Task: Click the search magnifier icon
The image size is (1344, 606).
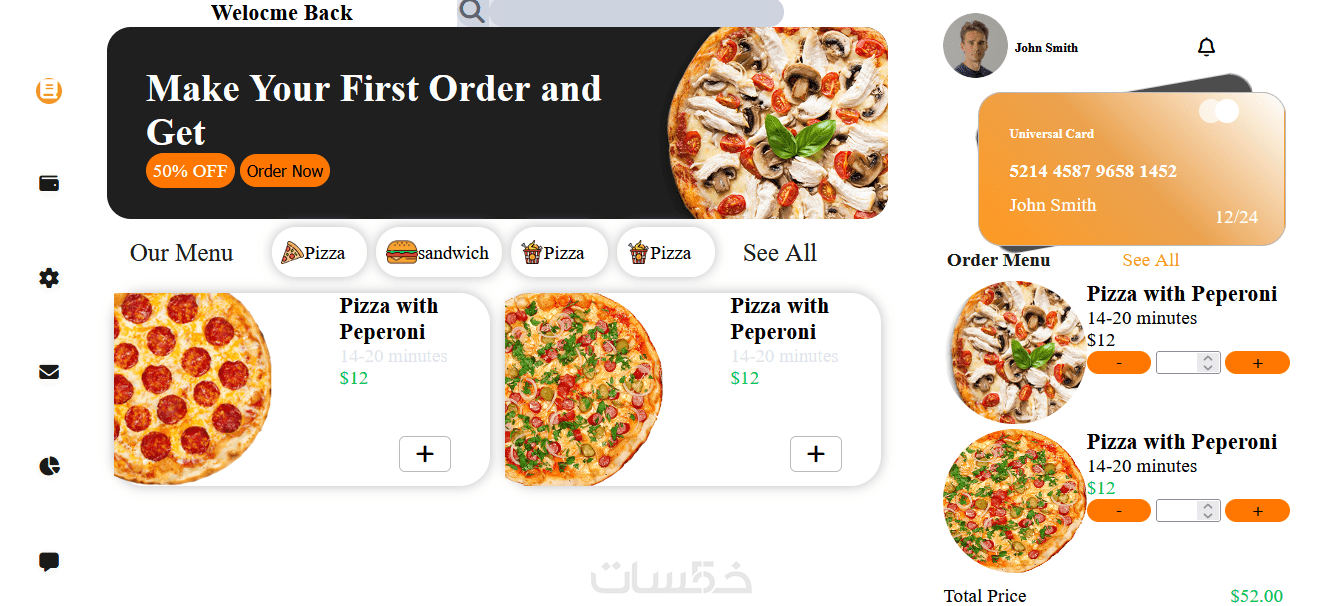Action: pos(472,12)
